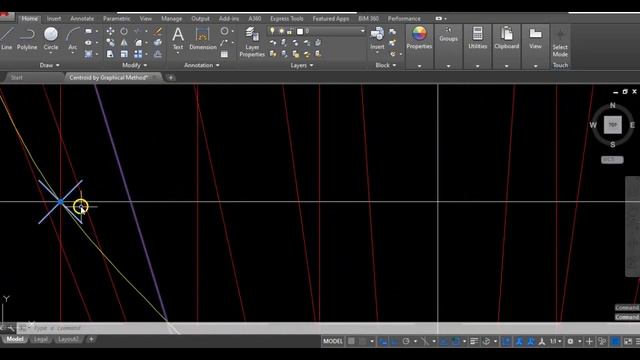This screenshot has height=360, width=640.
Task: Switch to the Annotate tab
Action: (82, 19)
